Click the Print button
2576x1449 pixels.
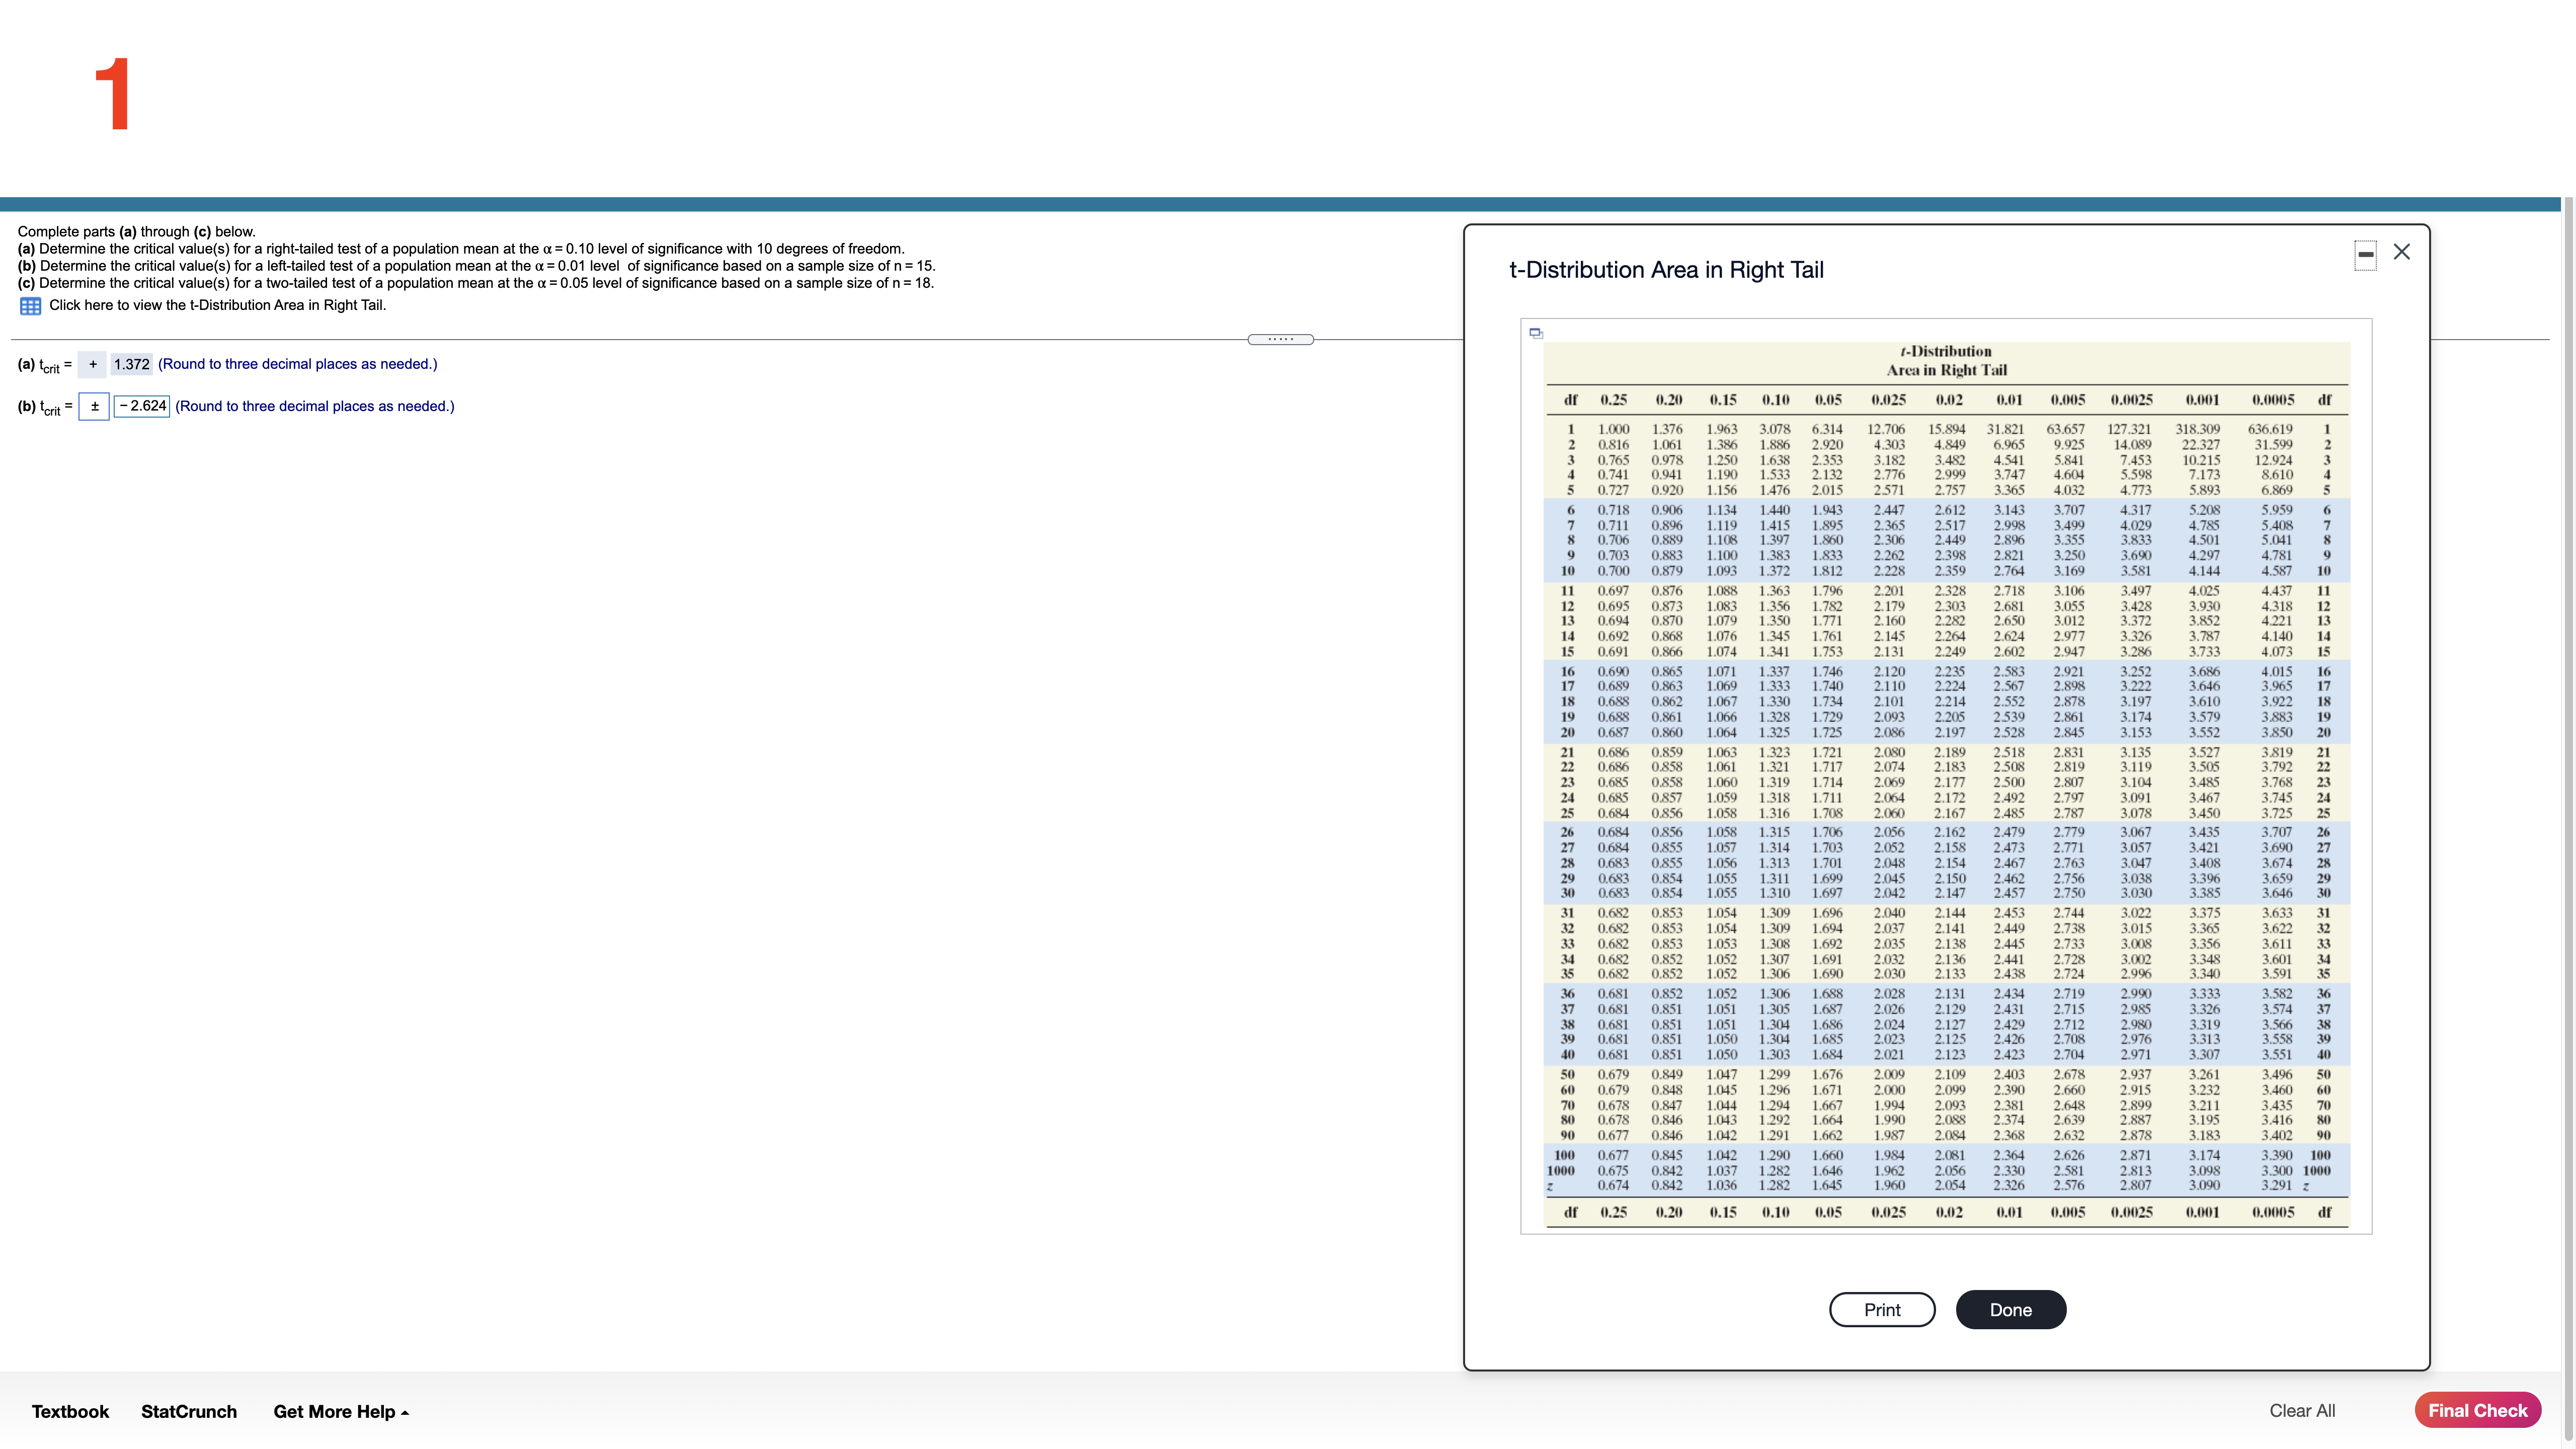click(x=1882, y=1309)
